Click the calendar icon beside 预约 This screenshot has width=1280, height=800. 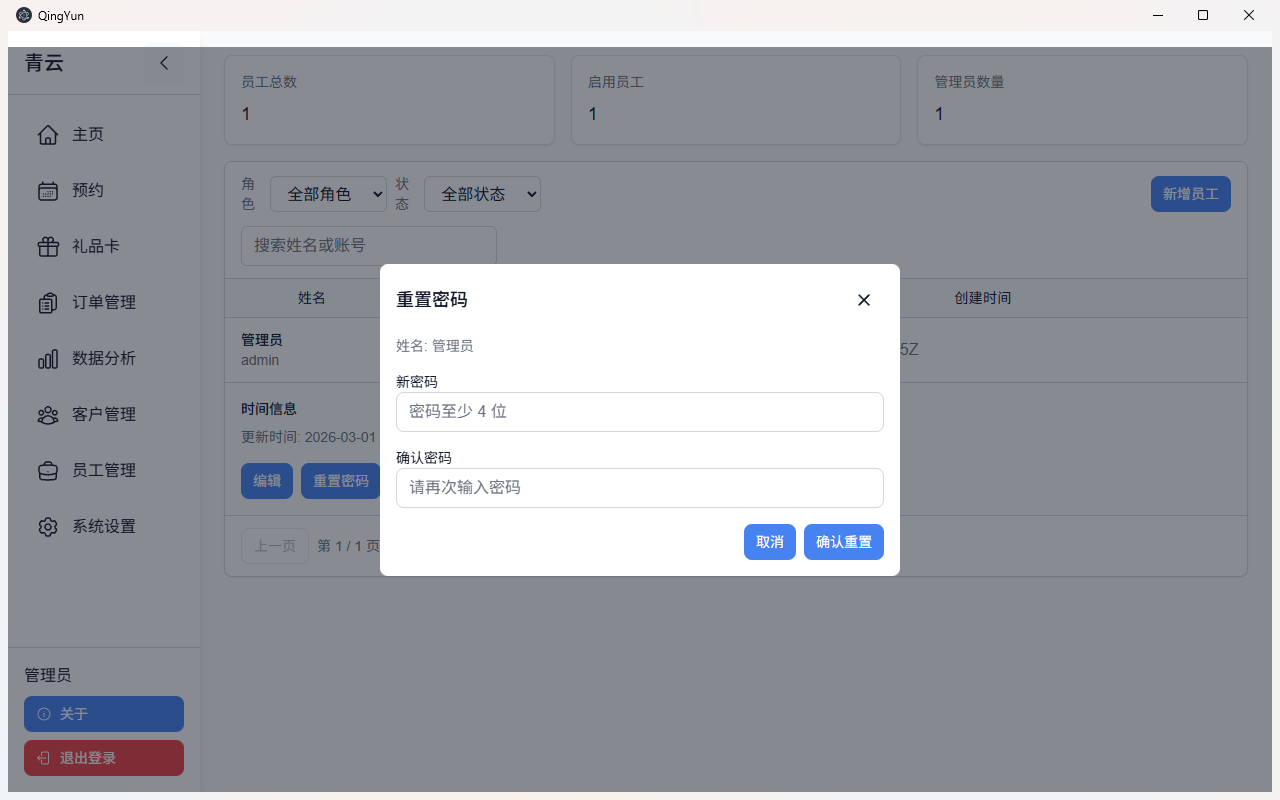coord(48,190)
